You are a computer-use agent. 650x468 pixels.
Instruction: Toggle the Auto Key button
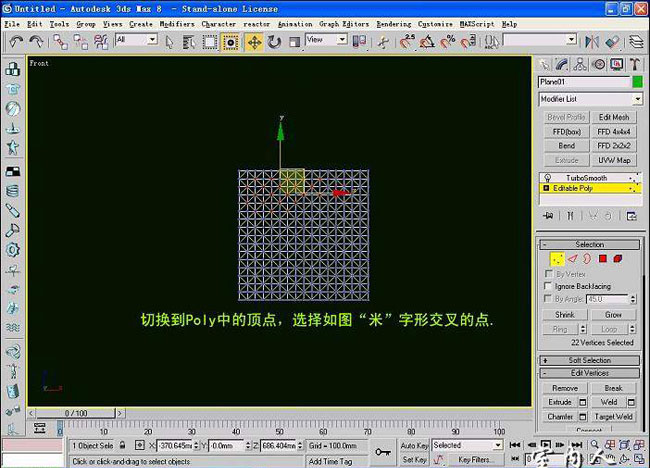click(x=414, y=445)
